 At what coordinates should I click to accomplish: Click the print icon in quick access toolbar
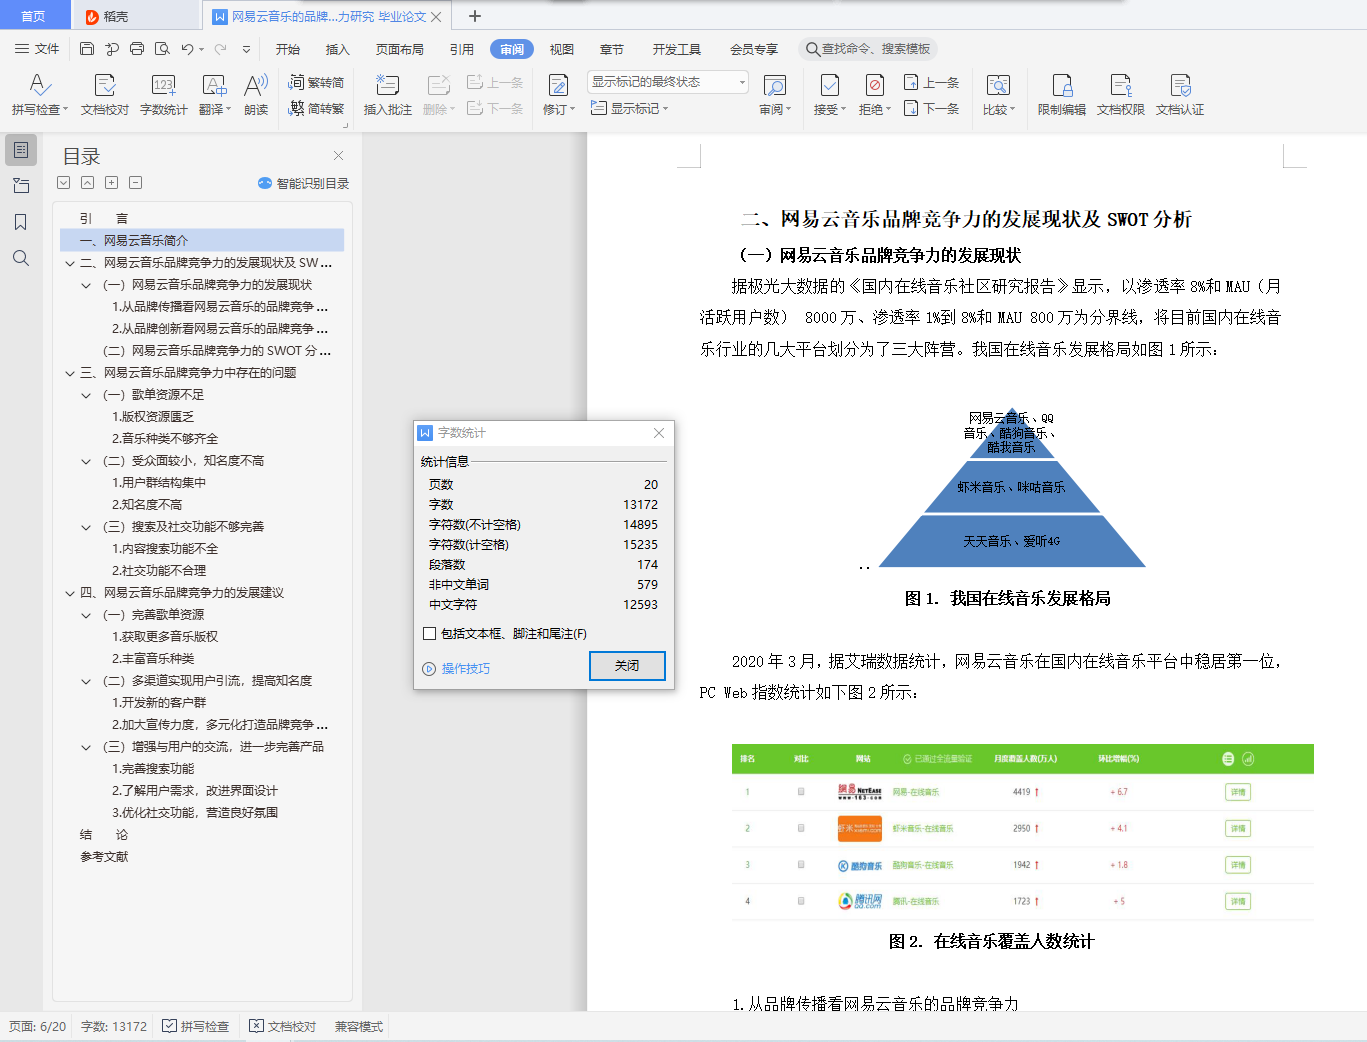(137, 49)
